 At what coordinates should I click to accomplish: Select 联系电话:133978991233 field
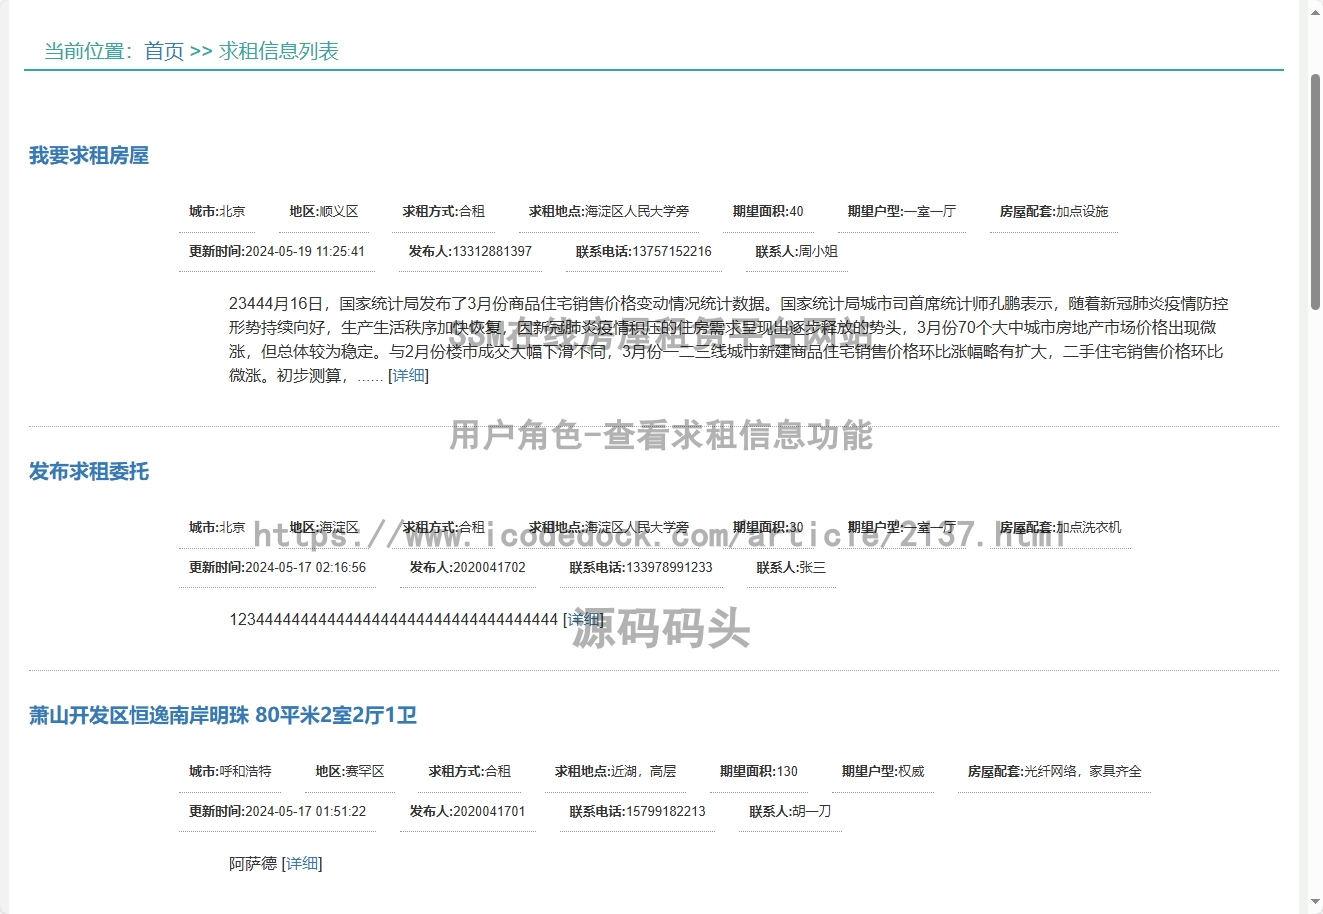pos(641,568)
